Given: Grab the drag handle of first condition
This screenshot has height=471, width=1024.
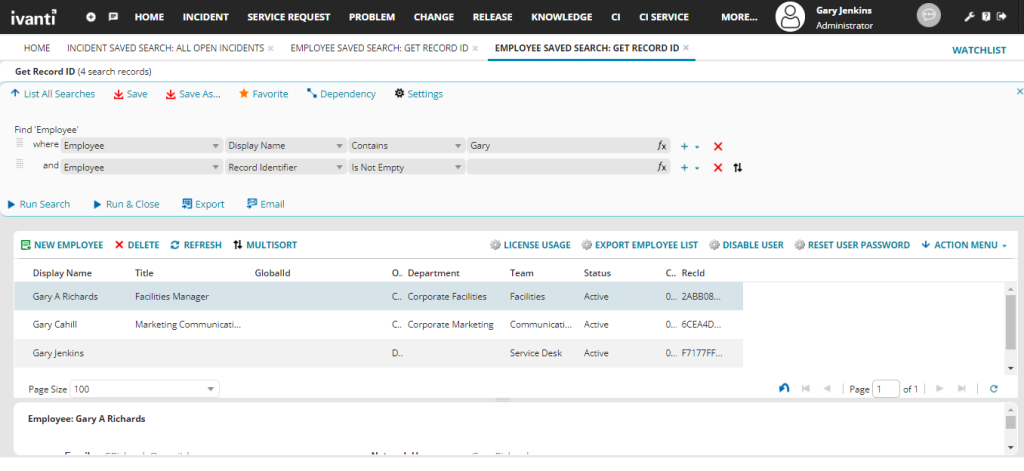Looking at the screenshot, I should (20, 143).
